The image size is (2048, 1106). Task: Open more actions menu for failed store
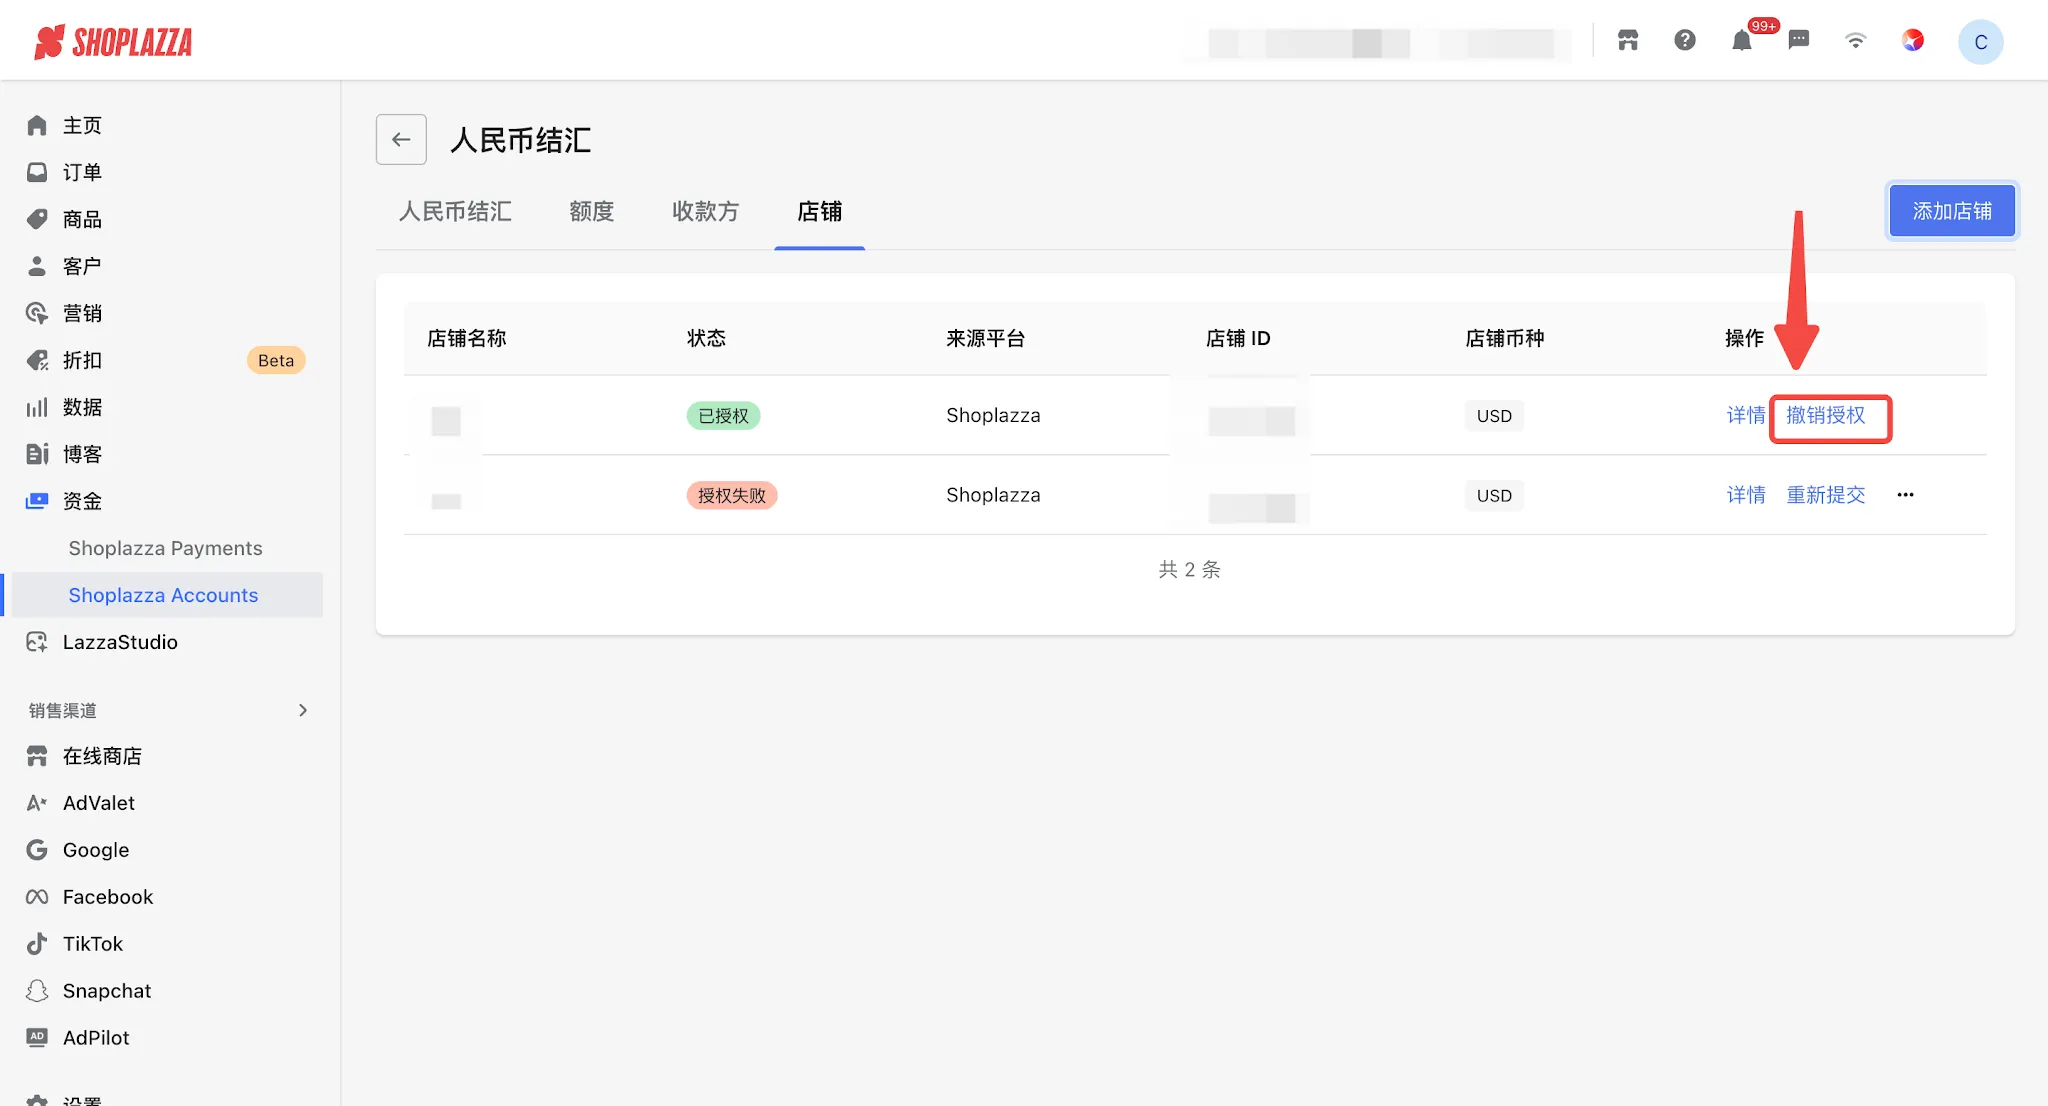coord(1905,495)
